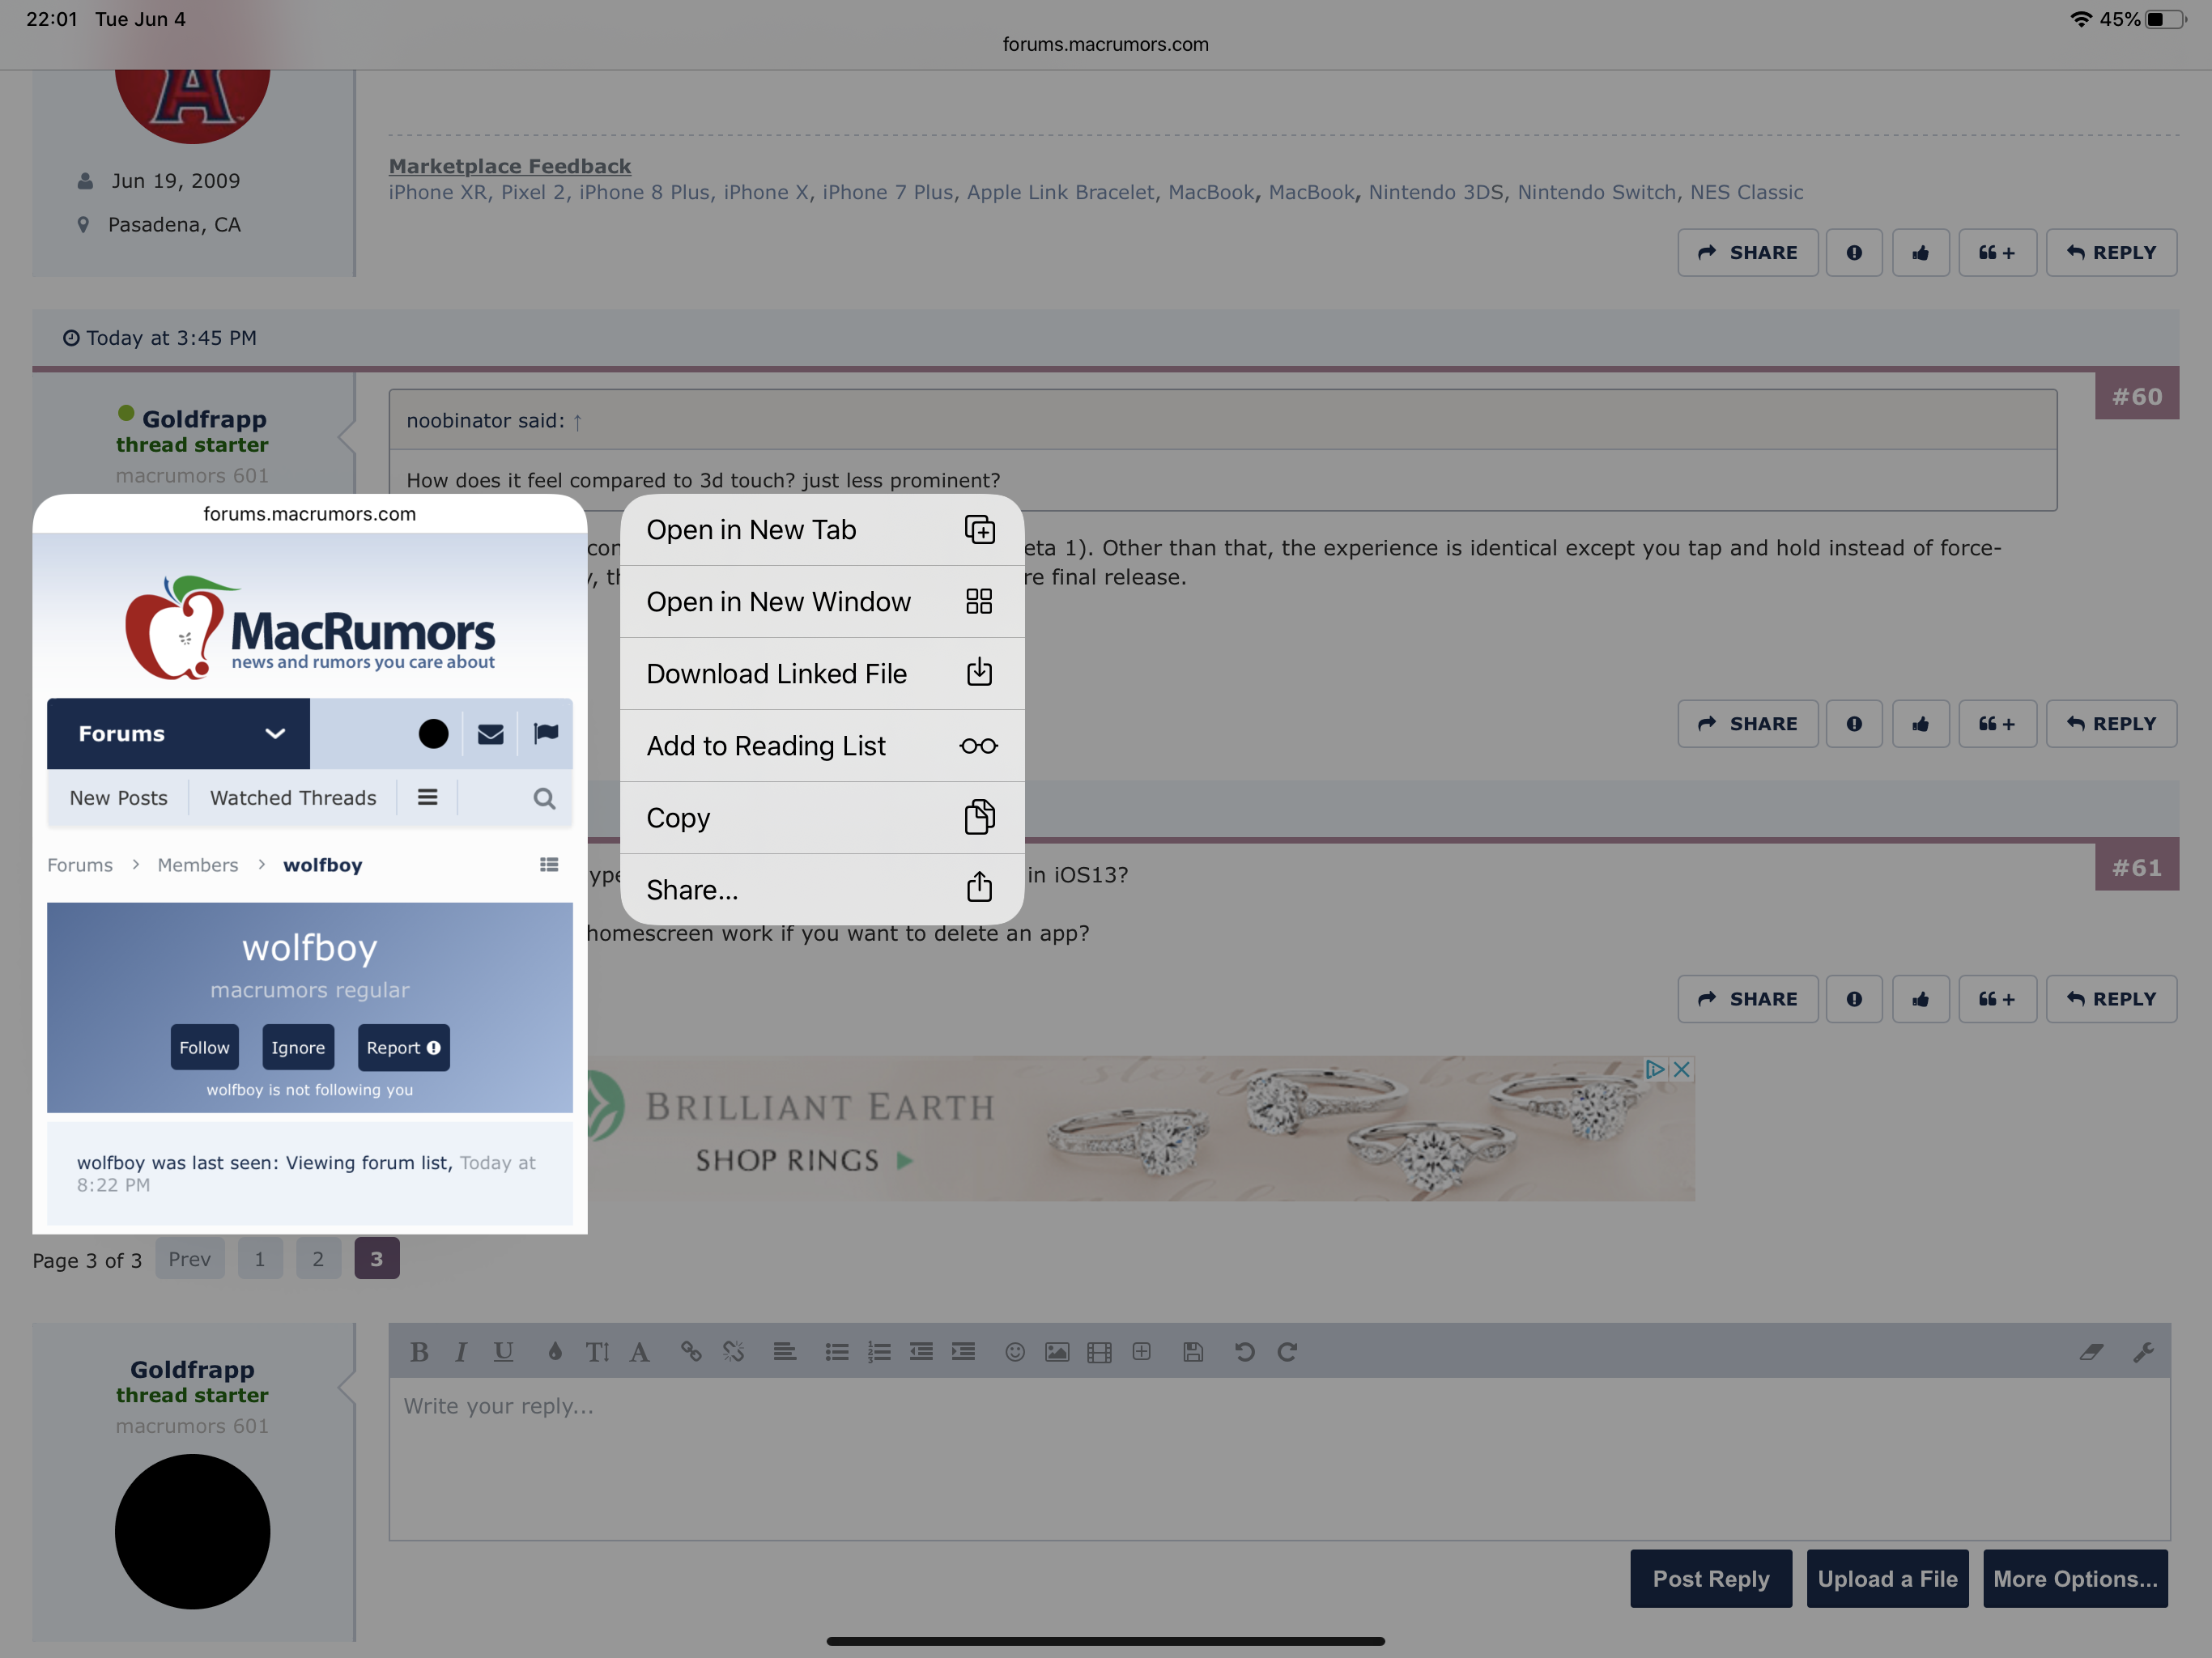Like post #60 with thumbs-up

point(1921,724)
